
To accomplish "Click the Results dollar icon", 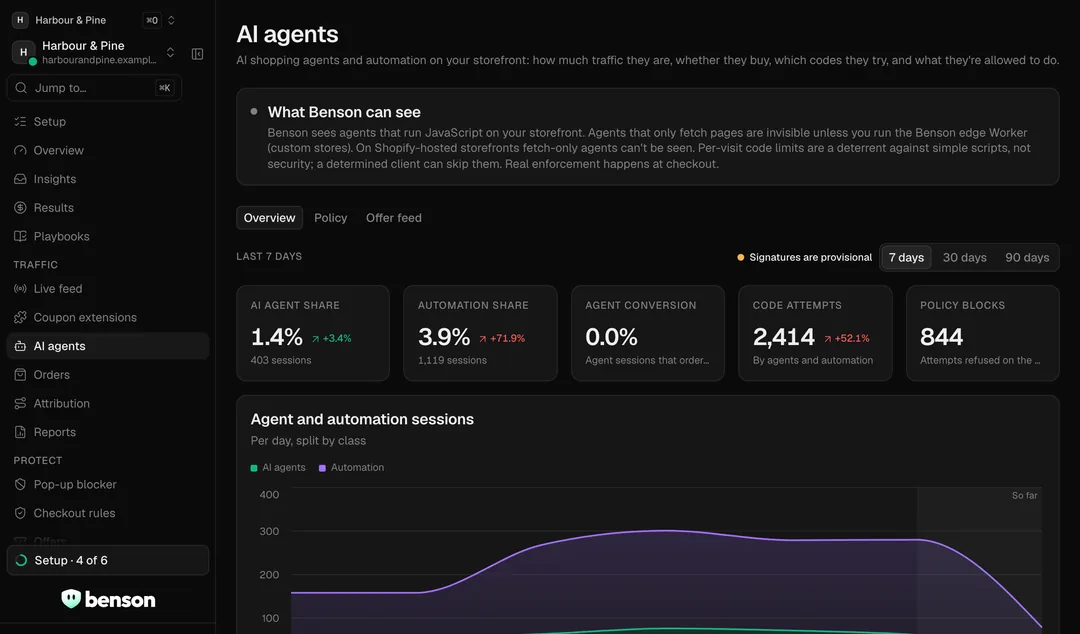I will (x=20, y=207).
